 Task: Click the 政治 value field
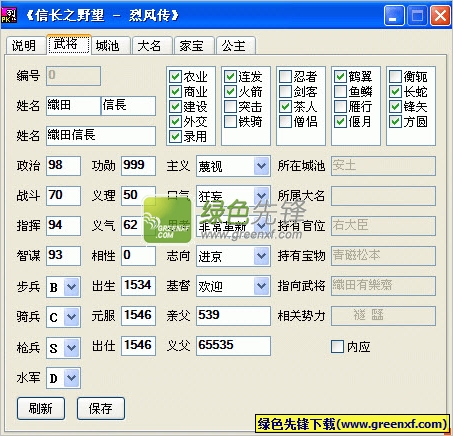tap(63, 165)
